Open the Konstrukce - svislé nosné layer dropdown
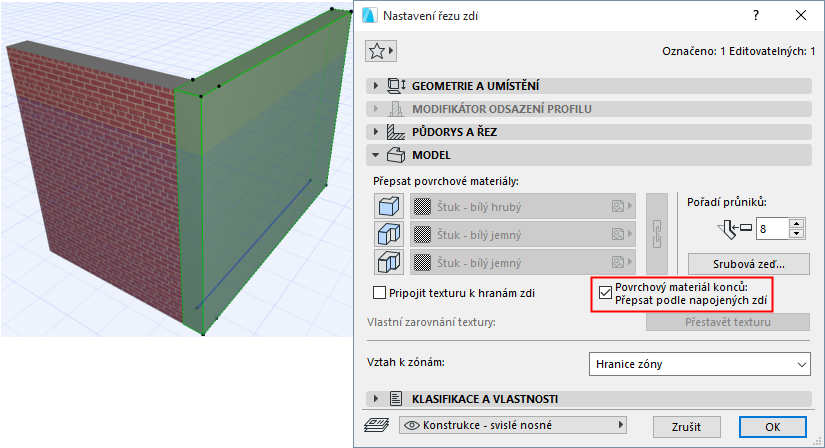Image resolution: width=825 pixels, height=448 pixels. point(513,425)
